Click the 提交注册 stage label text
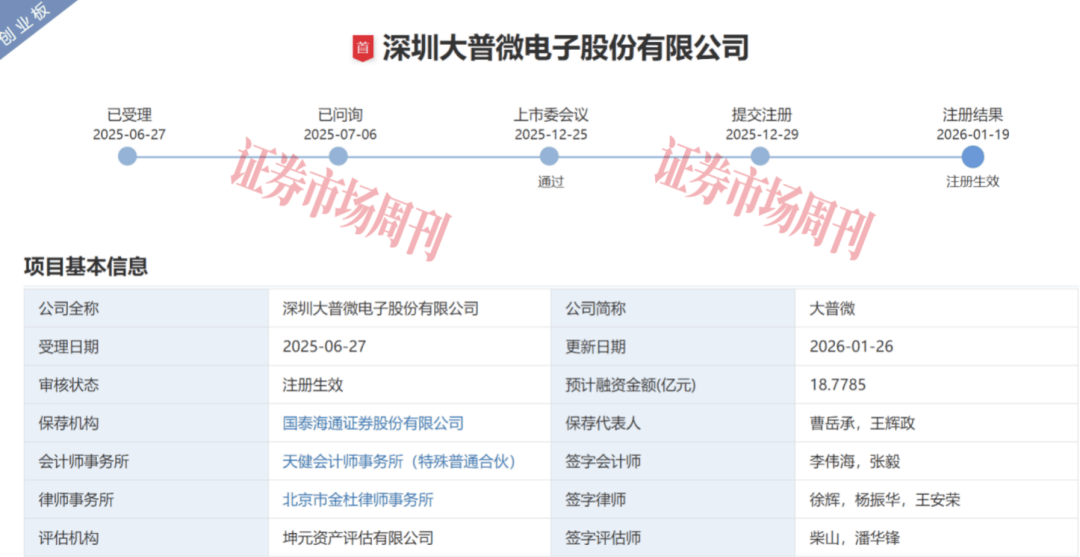 [762, 115]
